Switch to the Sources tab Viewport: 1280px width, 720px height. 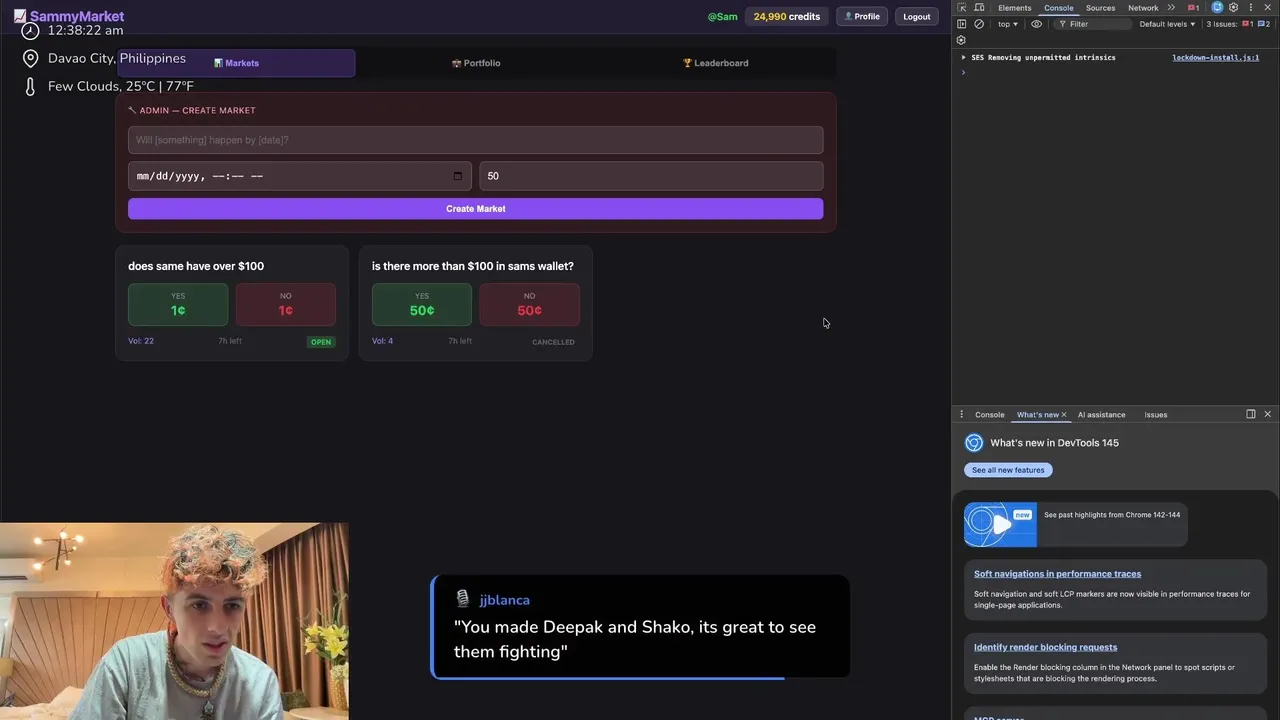pyautogui.click(x=1100, y=8)
